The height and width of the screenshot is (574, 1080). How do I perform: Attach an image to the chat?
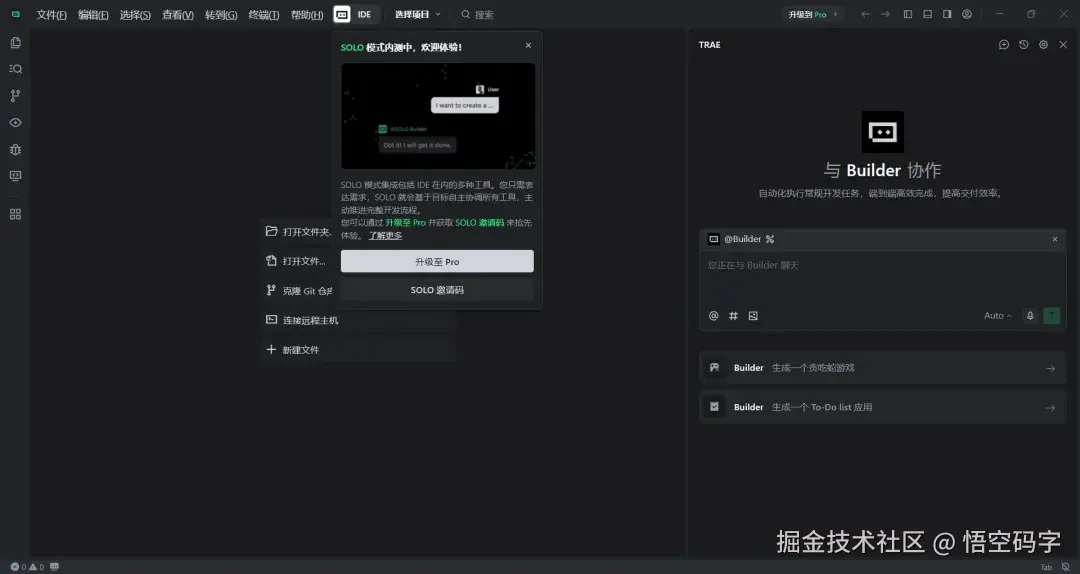tap(753, 316)
